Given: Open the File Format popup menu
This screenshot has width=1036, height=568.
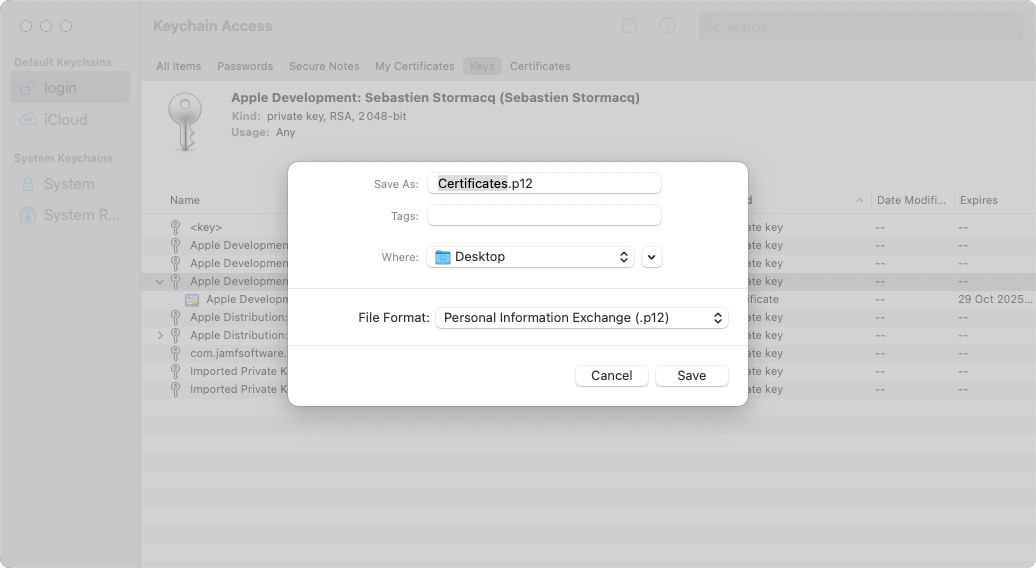Looking at the screenshot, I should tap(581, 318).
